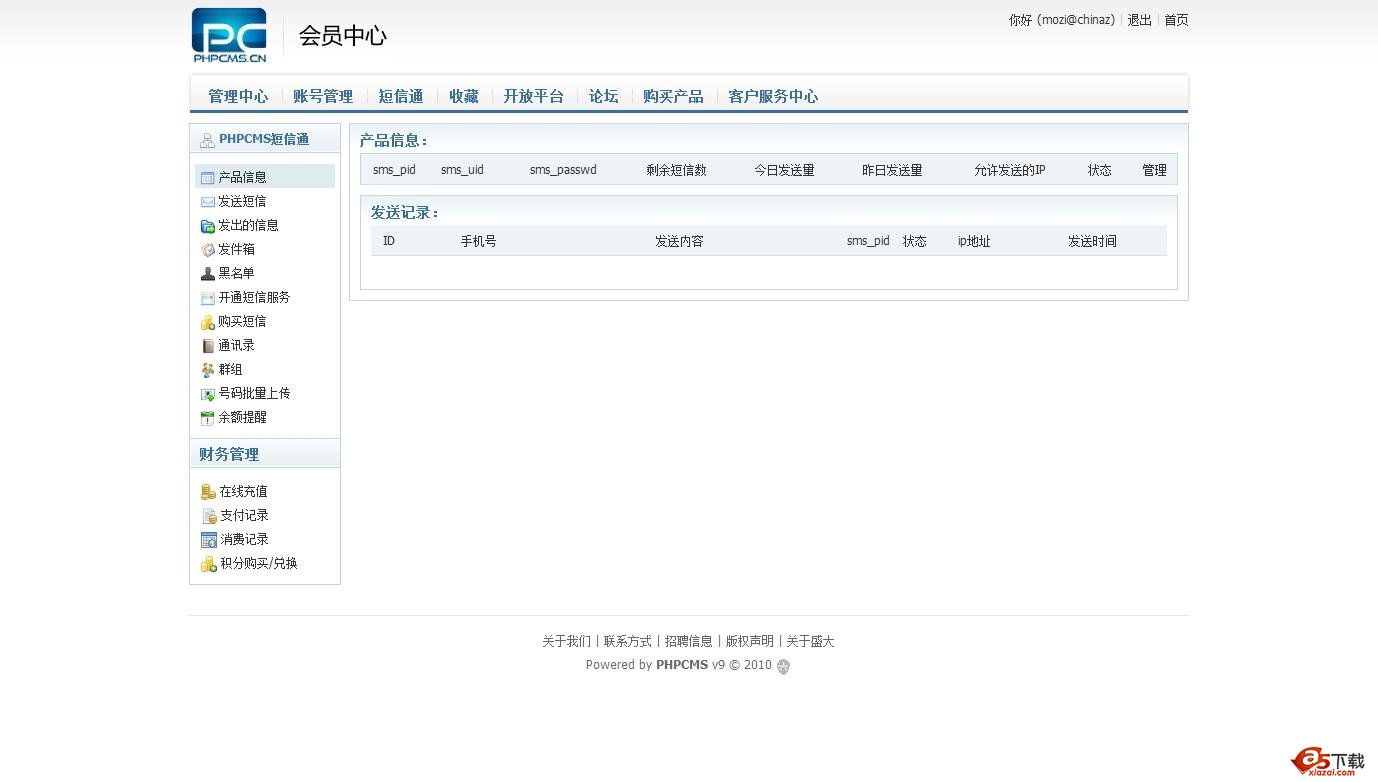The height and width of the screenshot is (782, 1378).
Task: Go to 首页 via the top link
Action: pos(1176,20)
